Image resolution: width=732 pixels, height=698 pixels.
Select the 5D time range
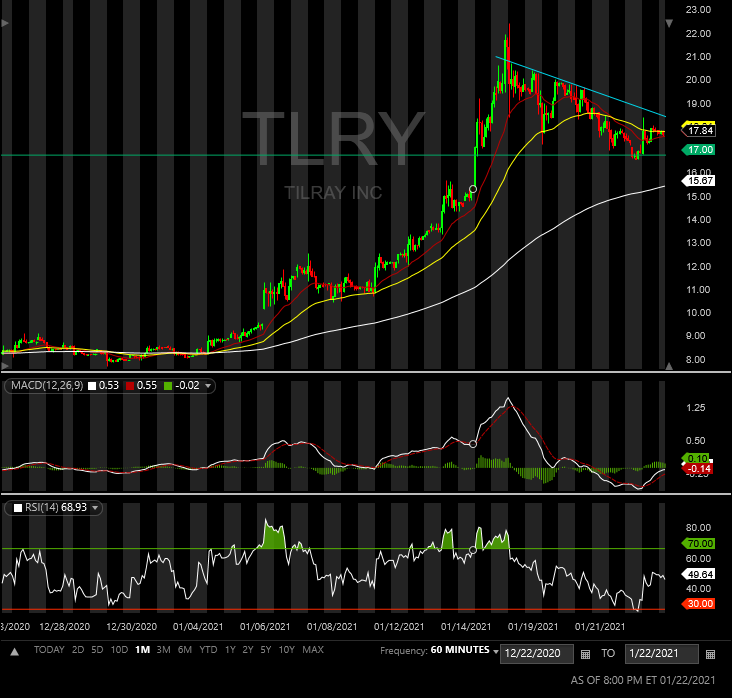point(97,650)
